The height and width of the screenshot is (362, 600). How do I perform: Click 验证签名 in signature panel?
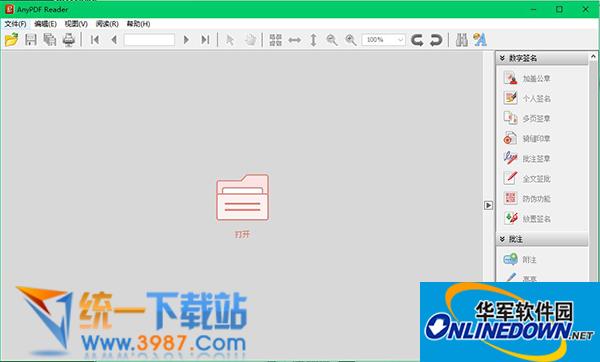click(x=527, y=219)
